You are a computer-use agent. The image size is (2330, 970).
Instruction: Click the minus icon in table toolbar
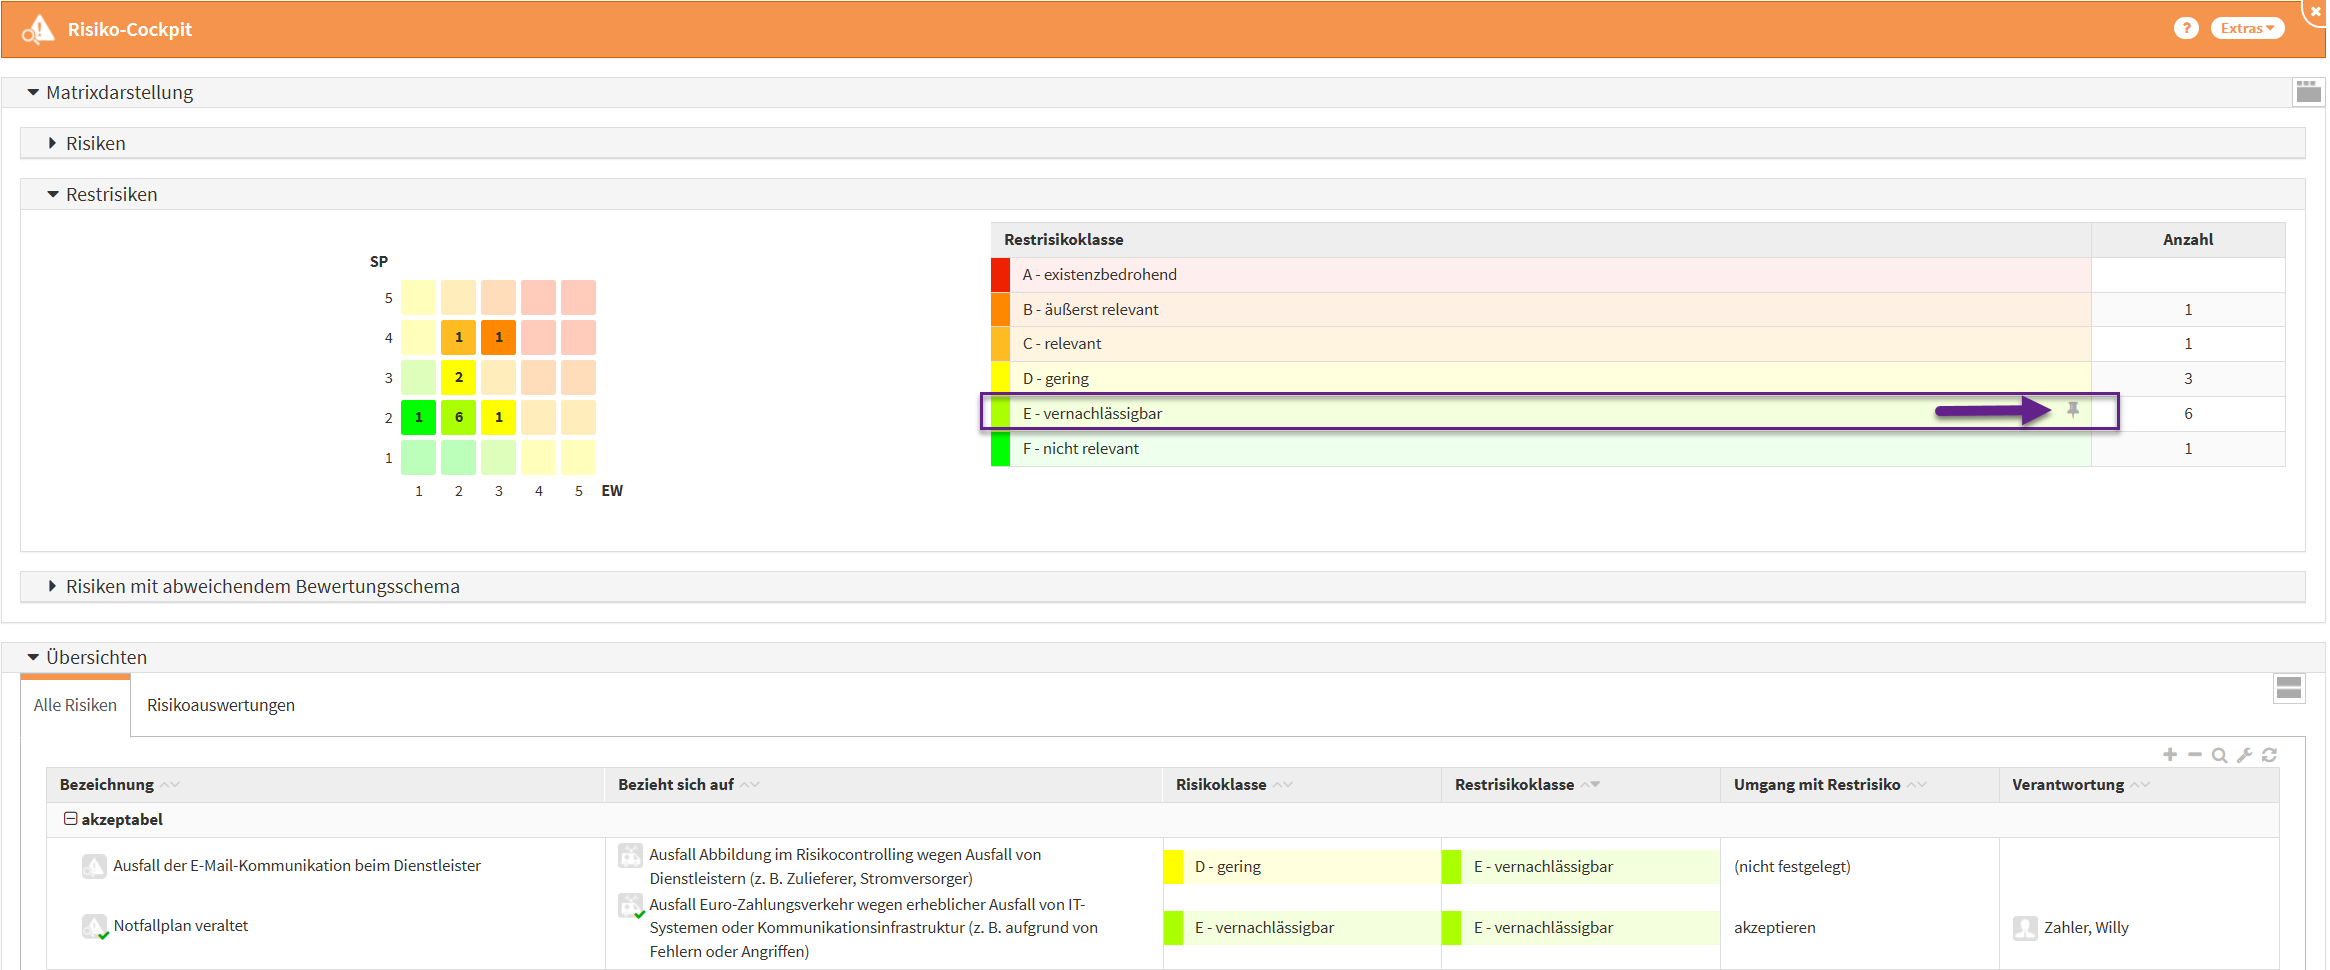pos(2195,755)
